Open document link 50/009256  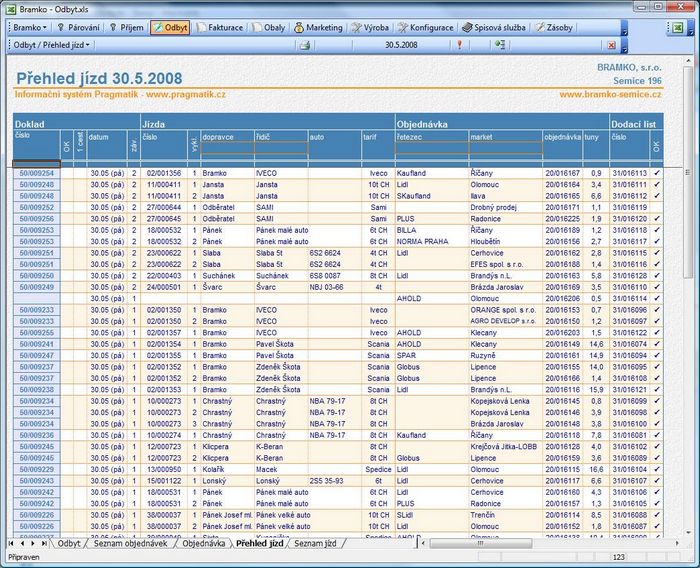coord(37,219)
